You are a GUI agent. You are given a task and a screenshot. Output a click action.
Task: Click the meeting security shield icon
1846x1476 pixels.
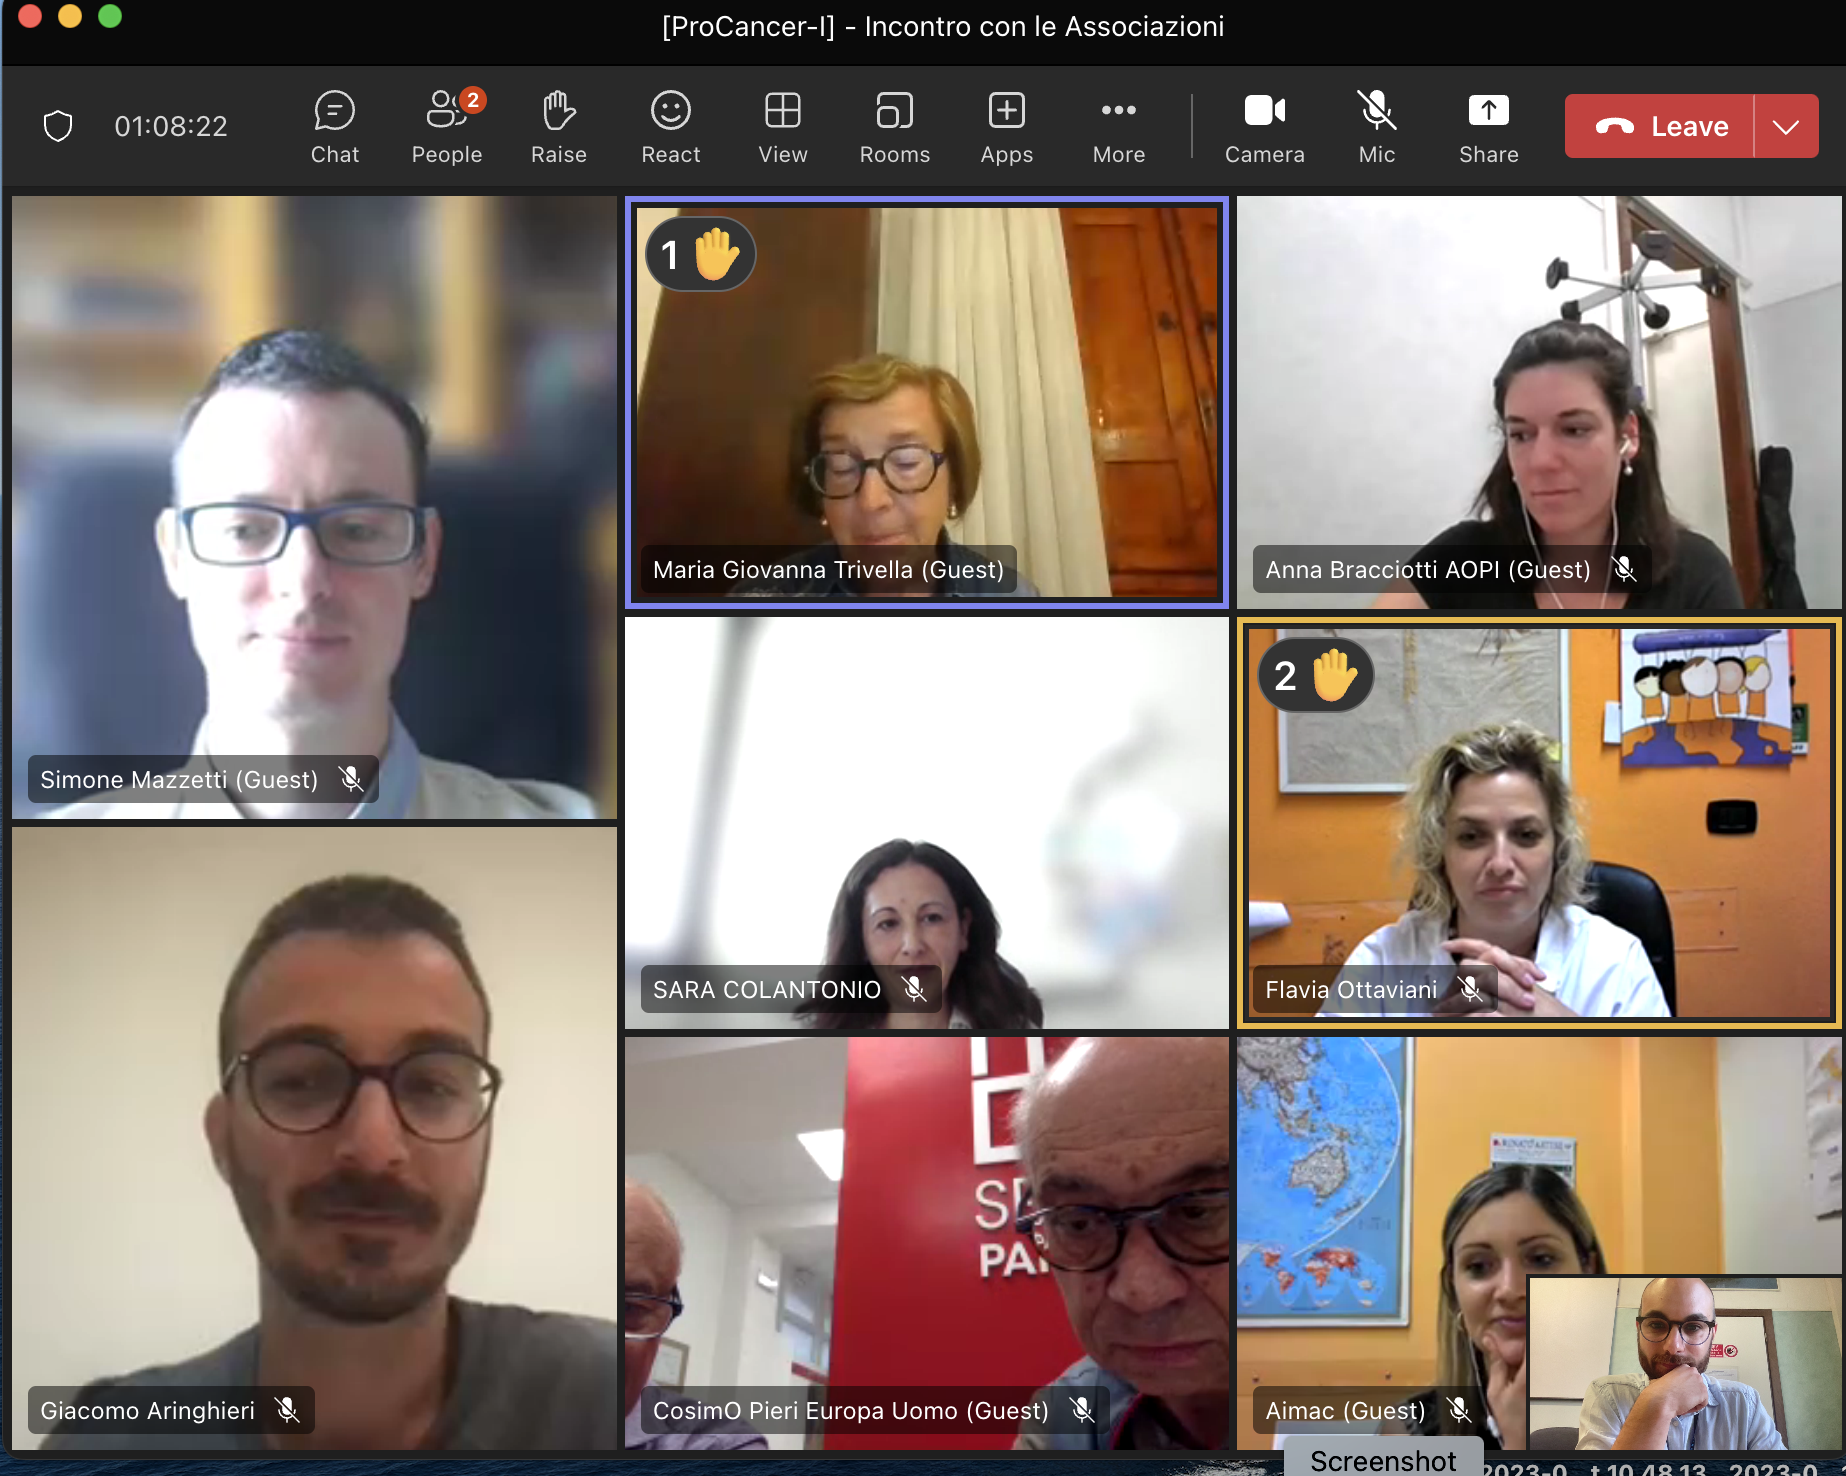point(58,126)
